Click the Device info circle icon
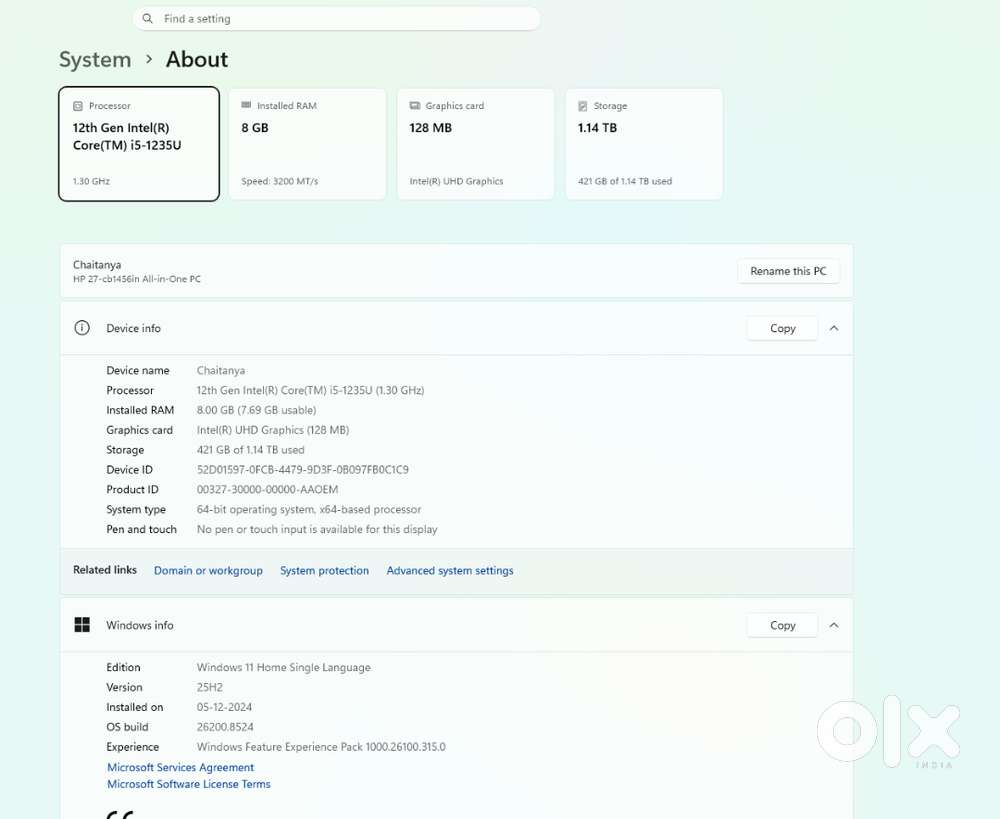 pos(82,328)
